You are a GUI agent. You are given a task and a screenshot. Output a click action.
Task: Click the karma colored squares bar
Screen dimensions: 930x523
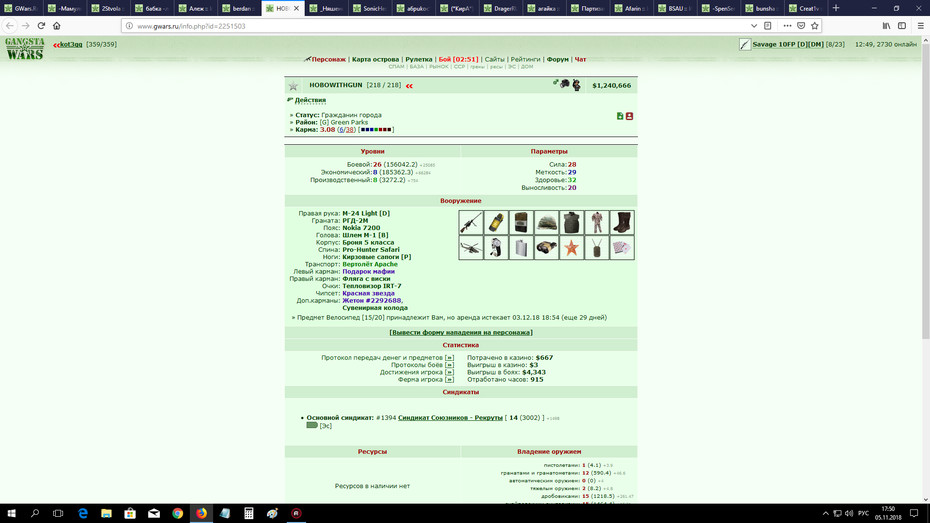(x=376, y=129)
